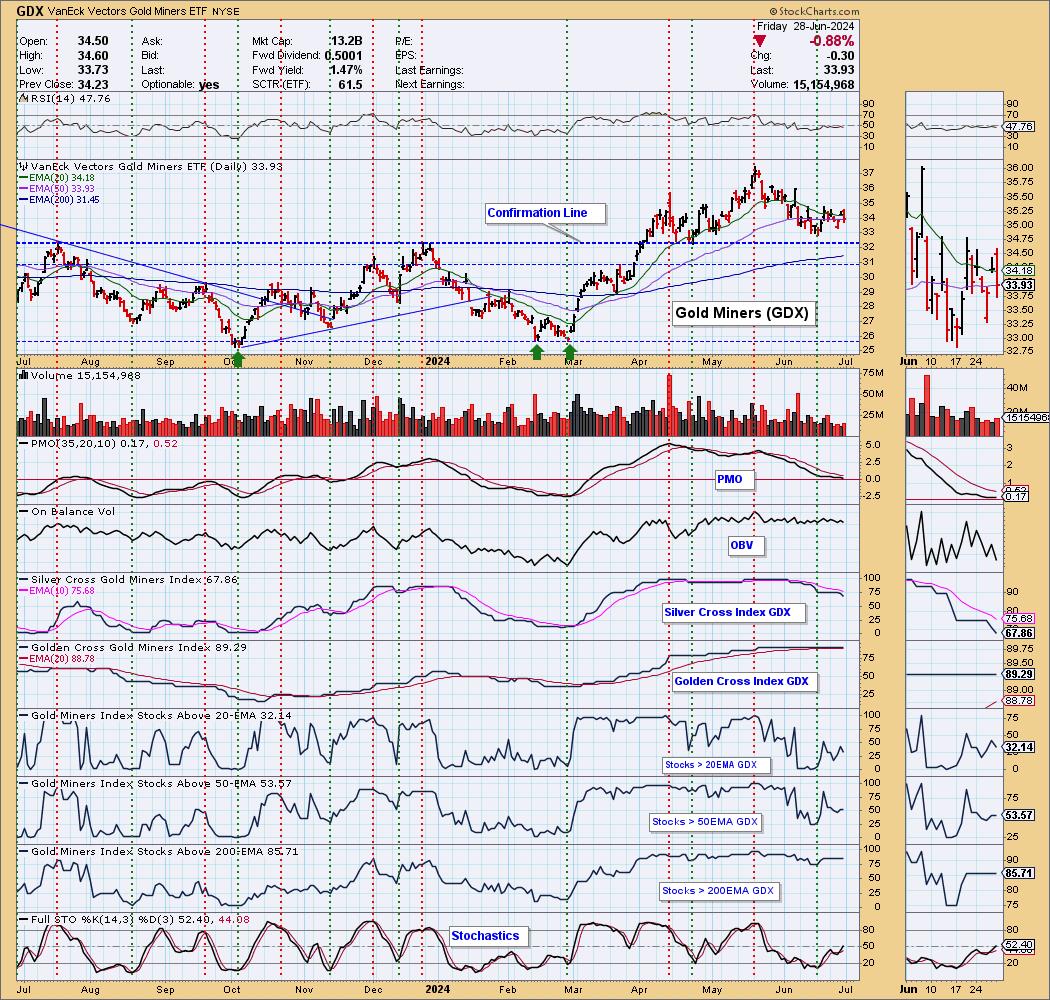The image size is (1050, 1000).
Task: Click the Volume value 15,154,968 in the header
Action: [x=822, y=84]
